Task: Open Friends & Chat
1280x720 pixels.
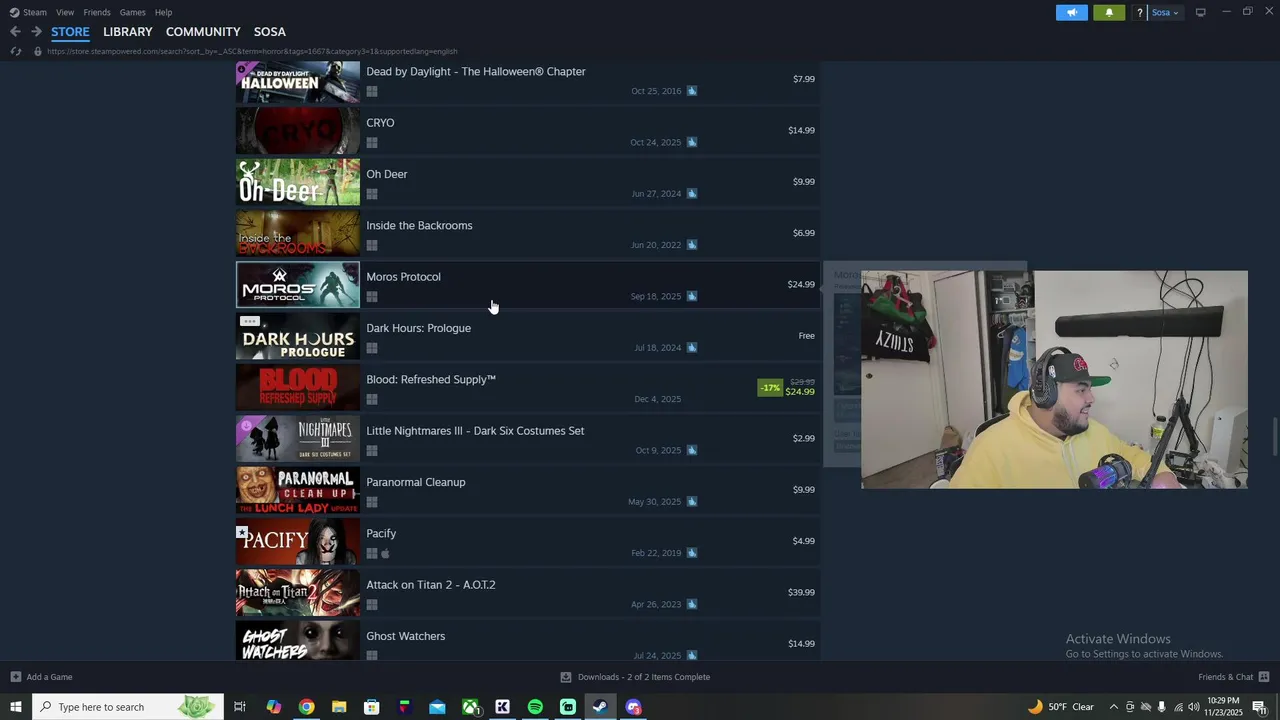Action: 1234,677
